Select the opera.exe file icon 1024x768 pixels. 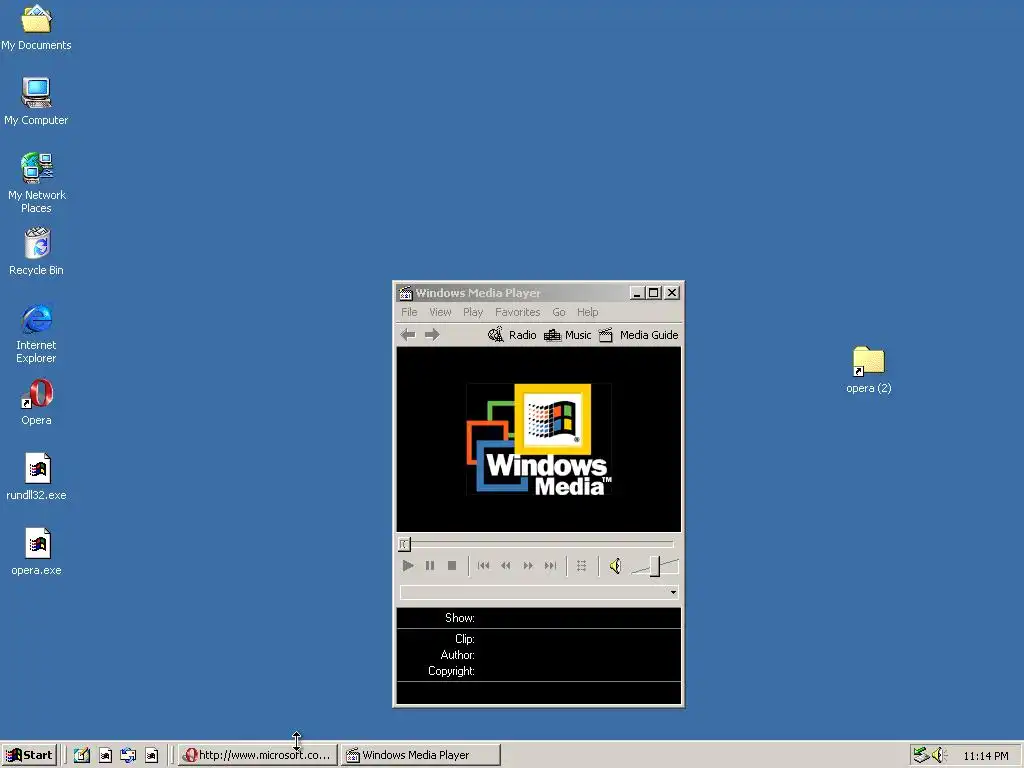[x=37, y=552]
